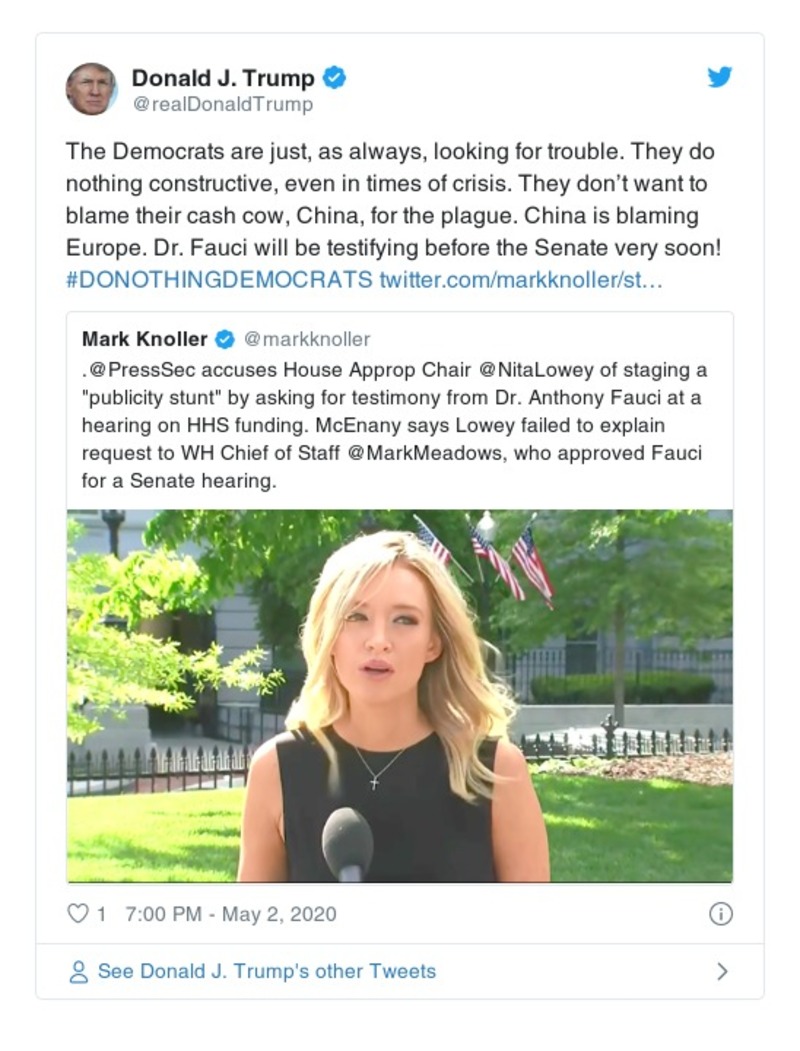Click the Twitter bird logo
The width and height of the screenshot is (800, 1051).
click(x=718, y=76)
